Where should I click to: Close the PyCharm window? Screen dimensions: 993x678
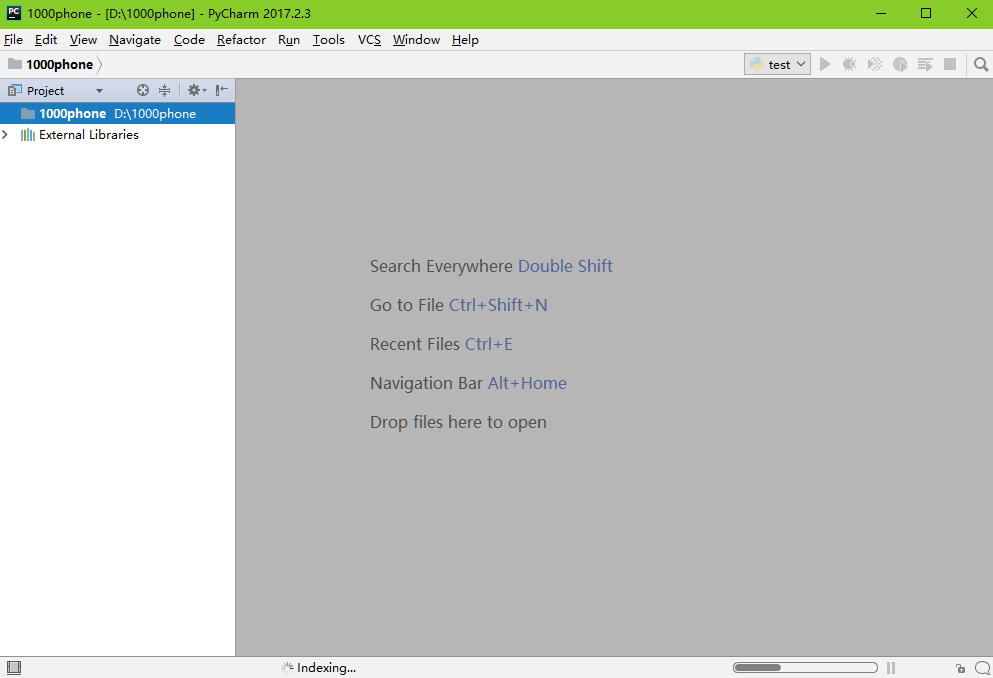pyautogui.click(x=971, y=13)
